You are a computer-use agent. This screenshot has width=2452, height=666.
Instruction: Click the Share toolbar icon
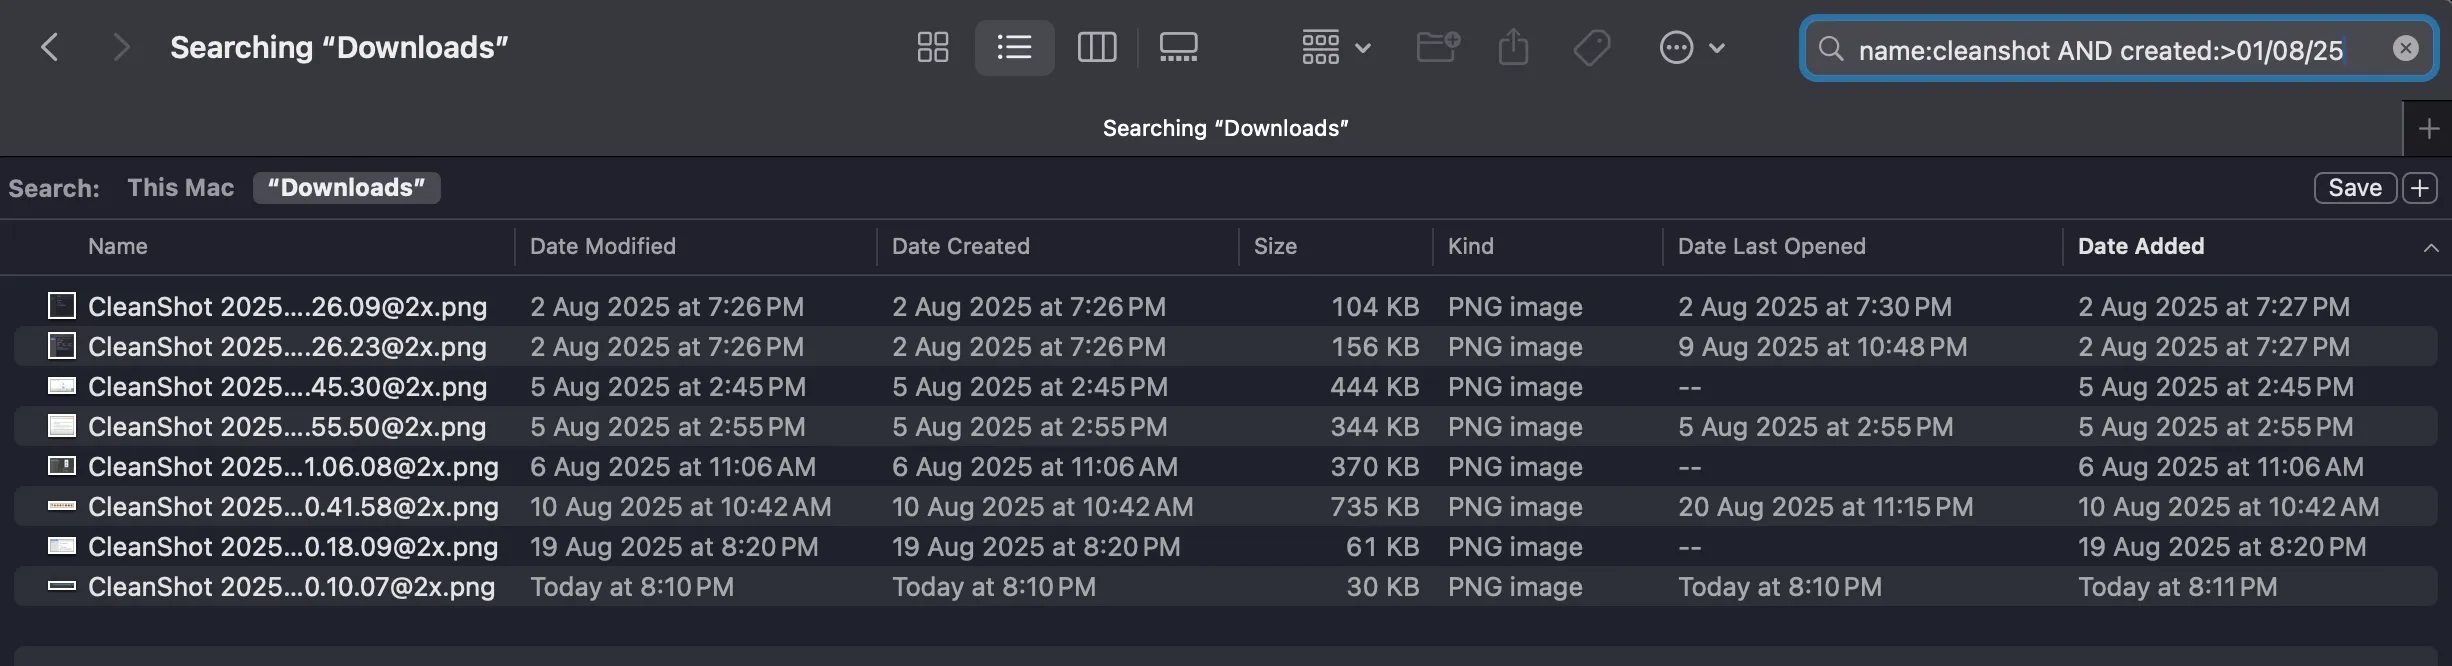click(x=1513, y=47)
